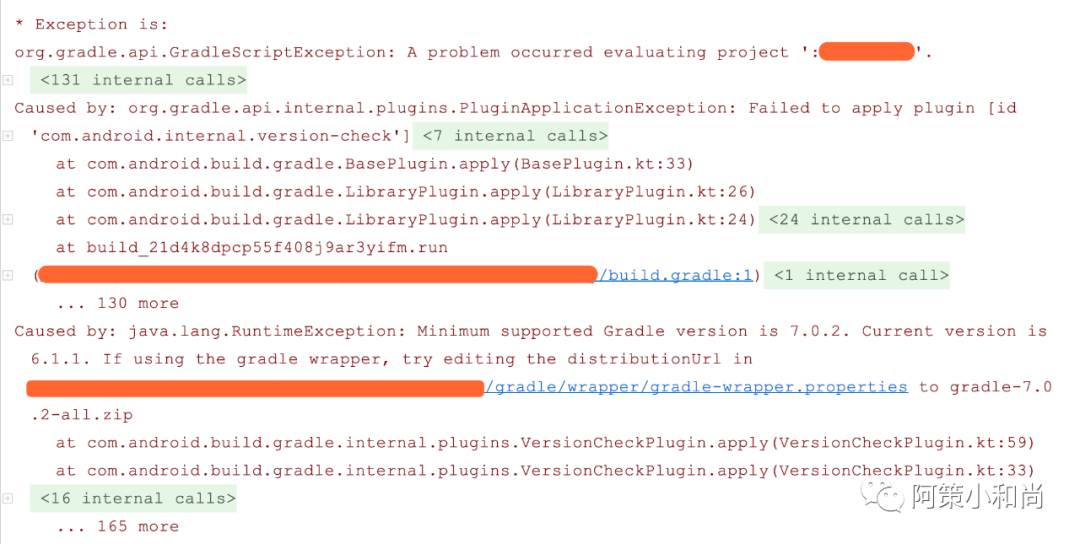Click the VersionCheckPlugin.kt:33 stack frame
Image resolution: width=1080 pixels, height=544 pixels.
[545, 471]
